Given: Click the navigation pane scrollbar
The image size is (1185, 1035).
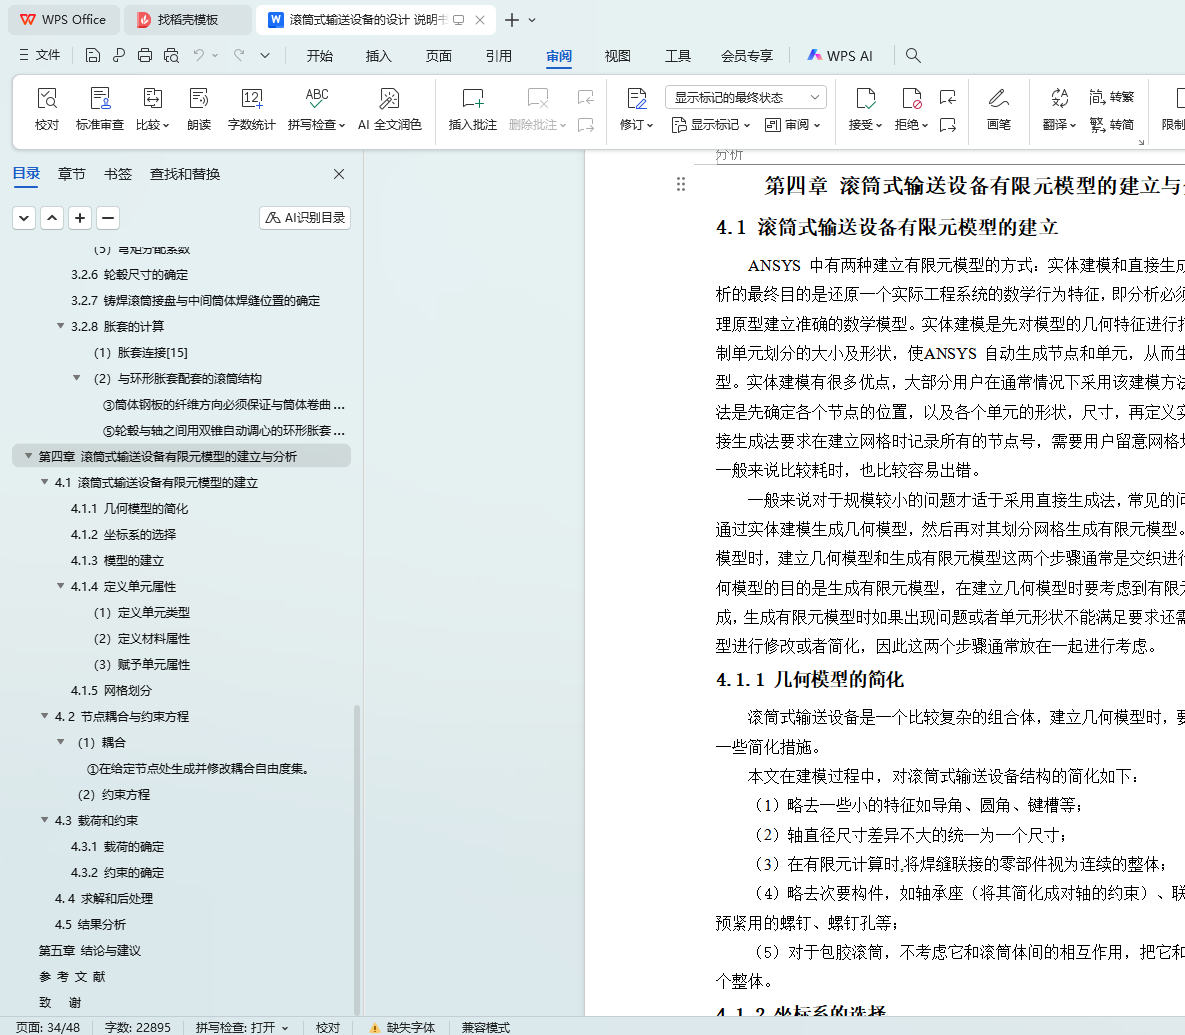Looking at the screenshot, I should point(357,860).
